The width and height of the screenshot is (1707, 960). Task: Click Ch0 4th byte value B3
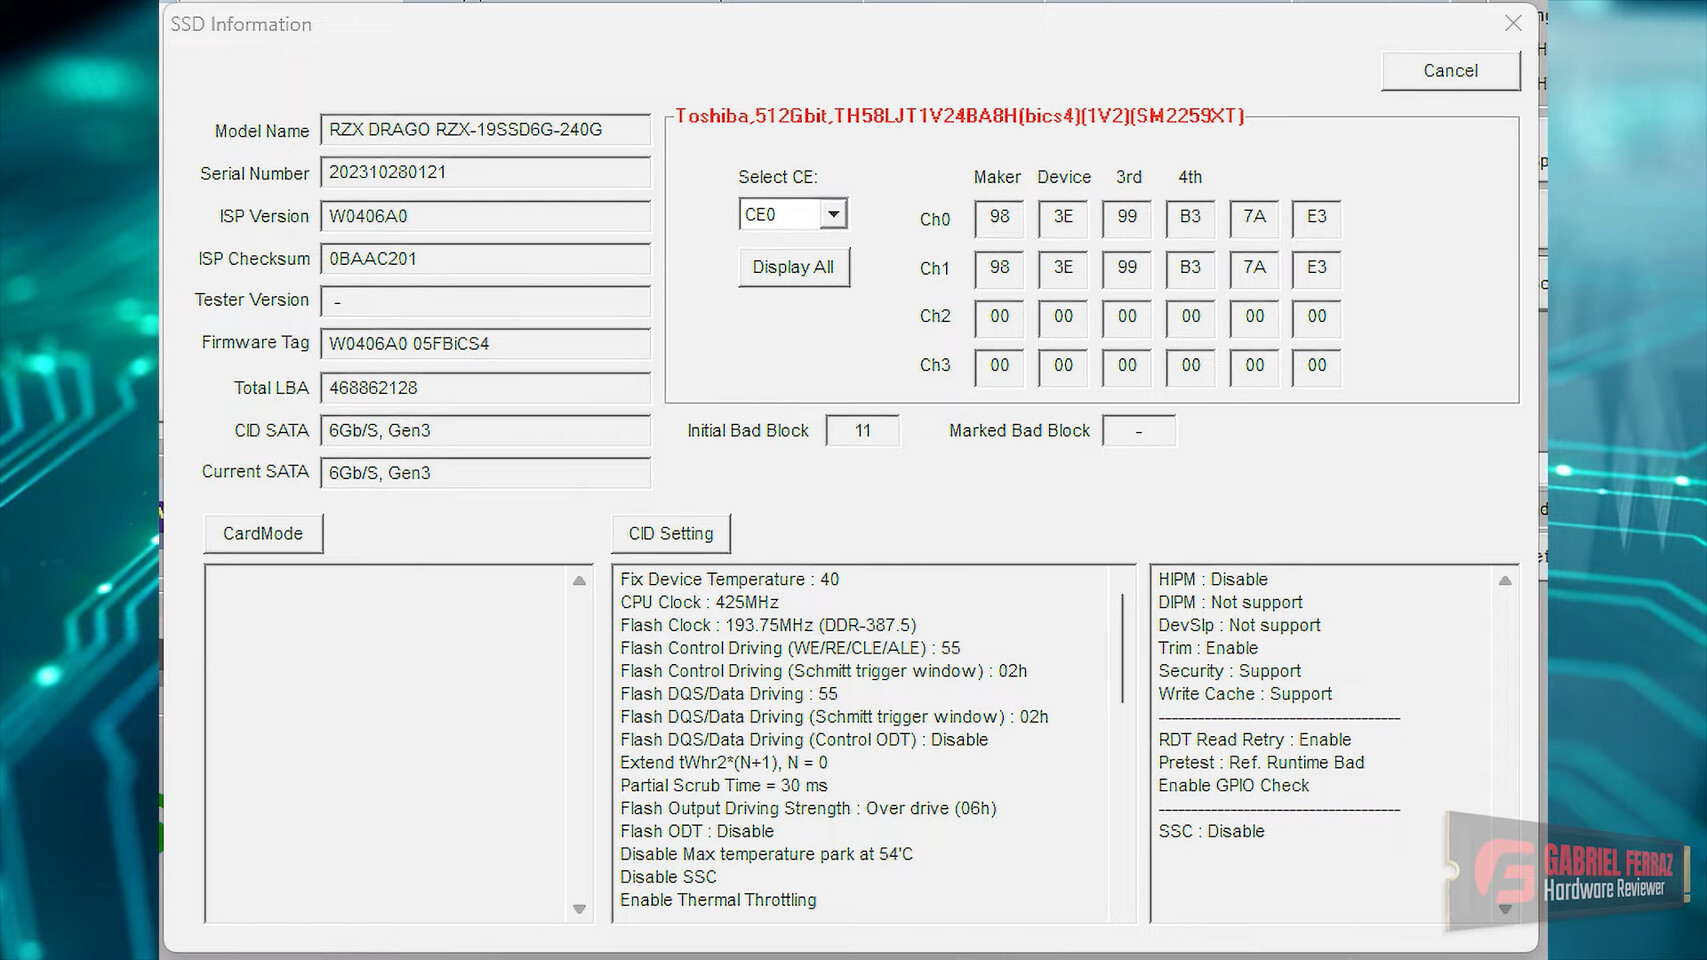tap(1190, 218)
